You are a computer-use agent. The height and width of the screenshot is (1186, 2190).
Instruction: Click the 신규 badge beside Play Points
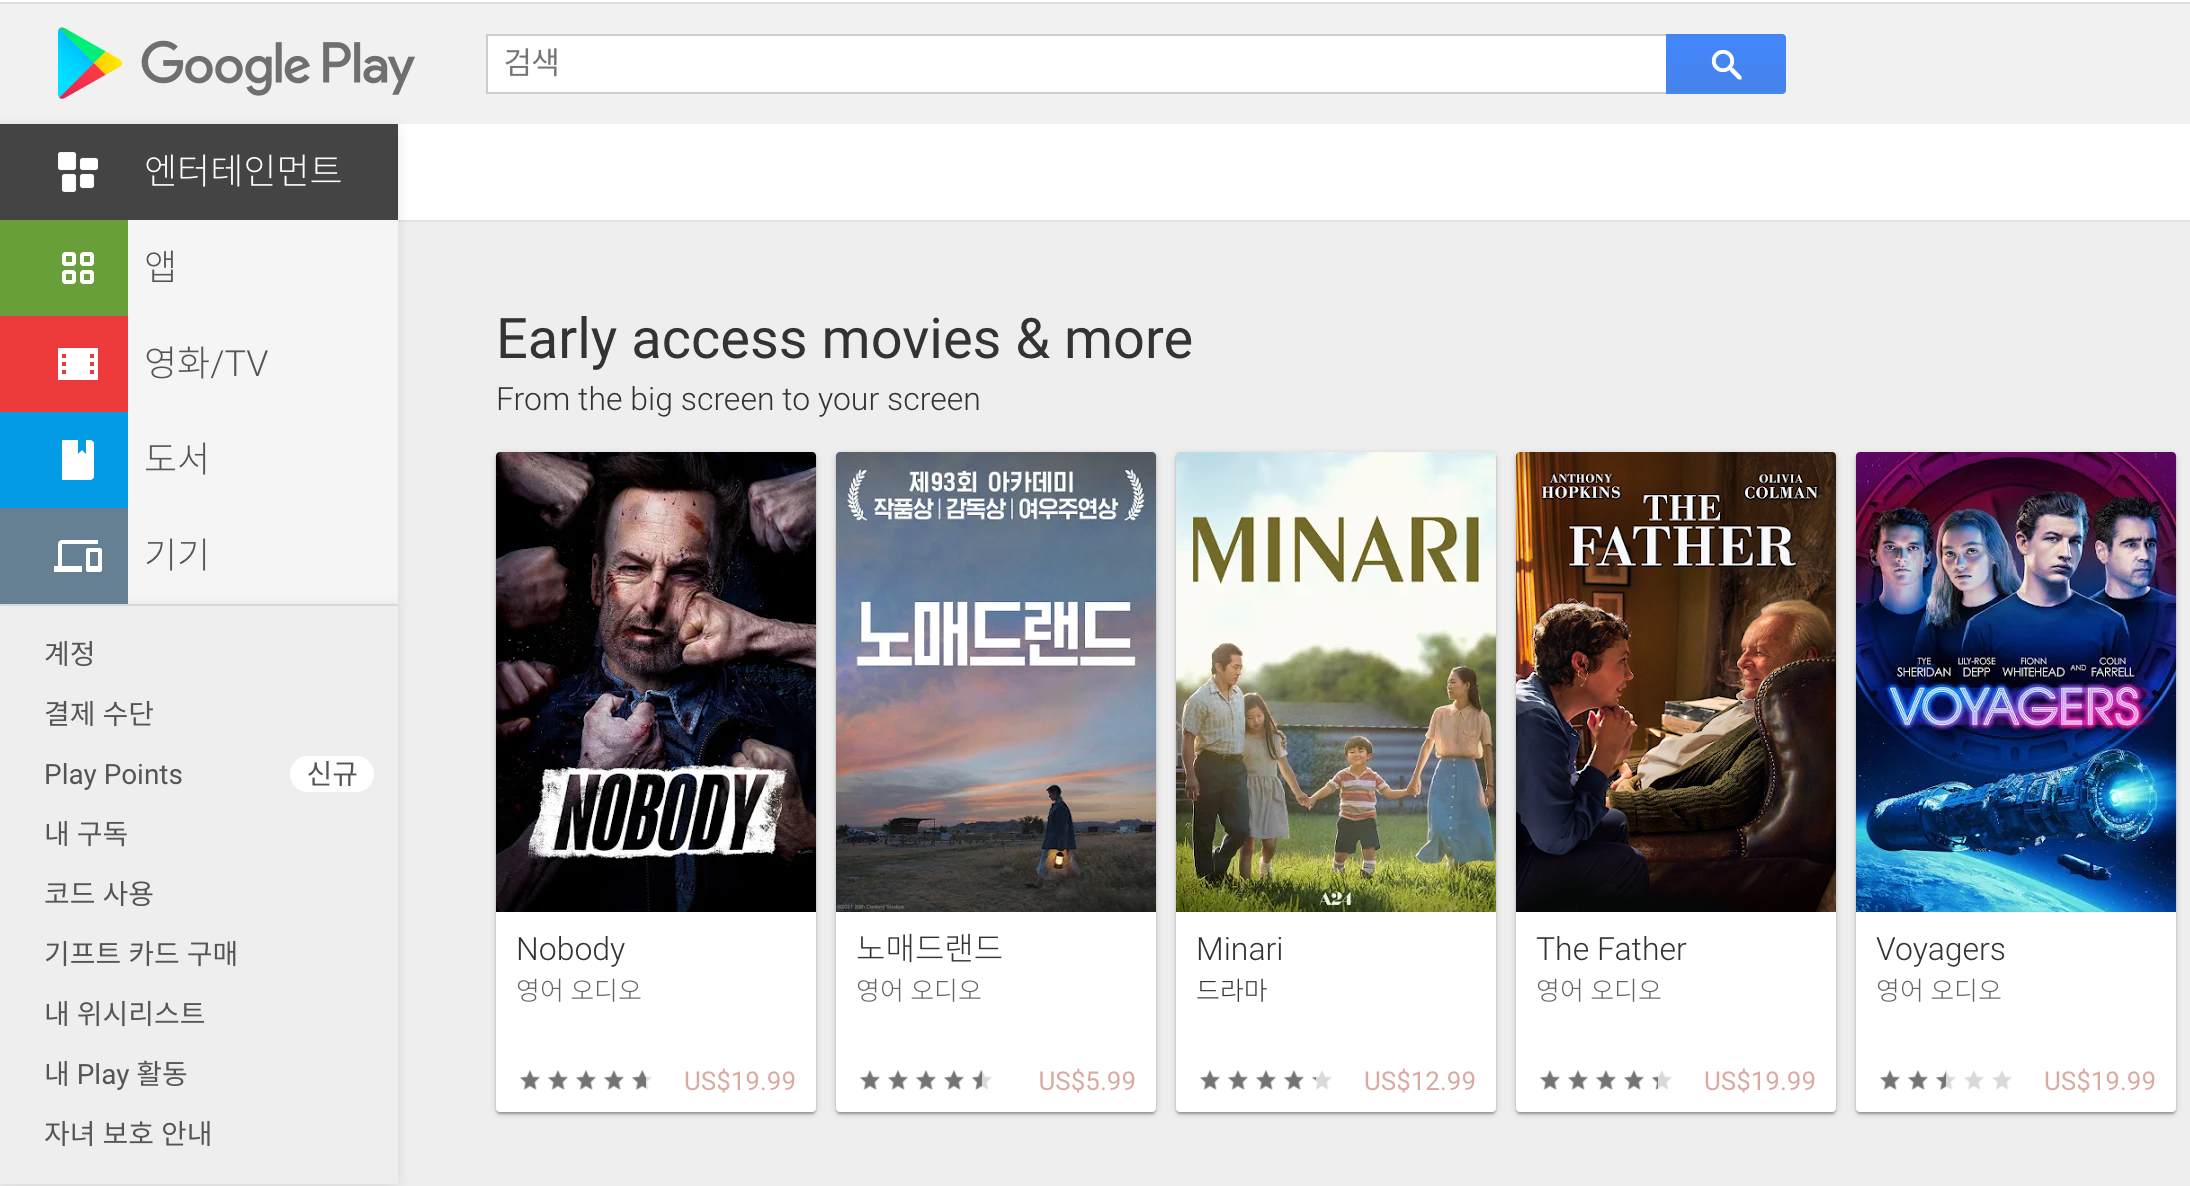point(331,774)
